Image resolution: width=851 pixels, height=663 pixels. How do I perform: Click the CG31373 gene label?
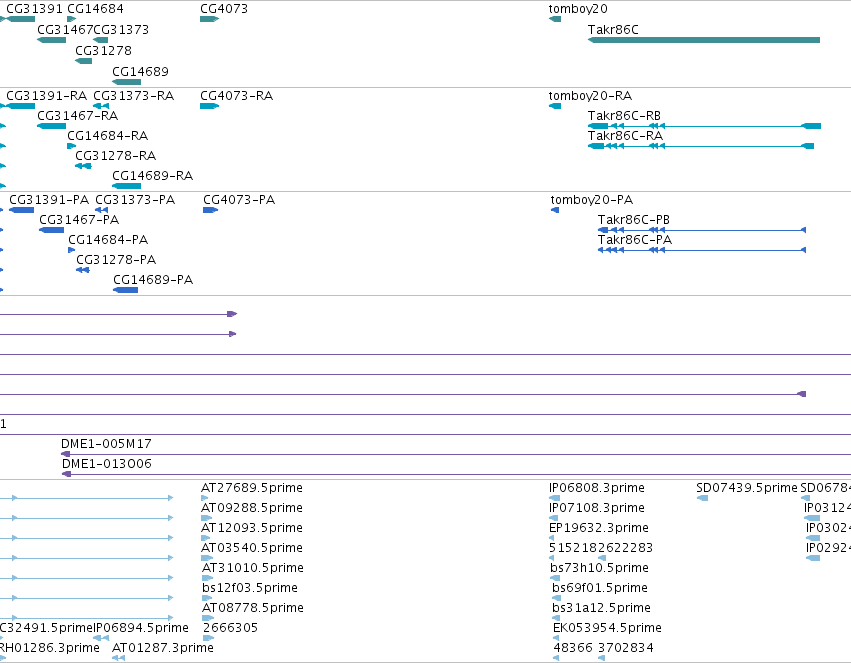pos(121,29)
